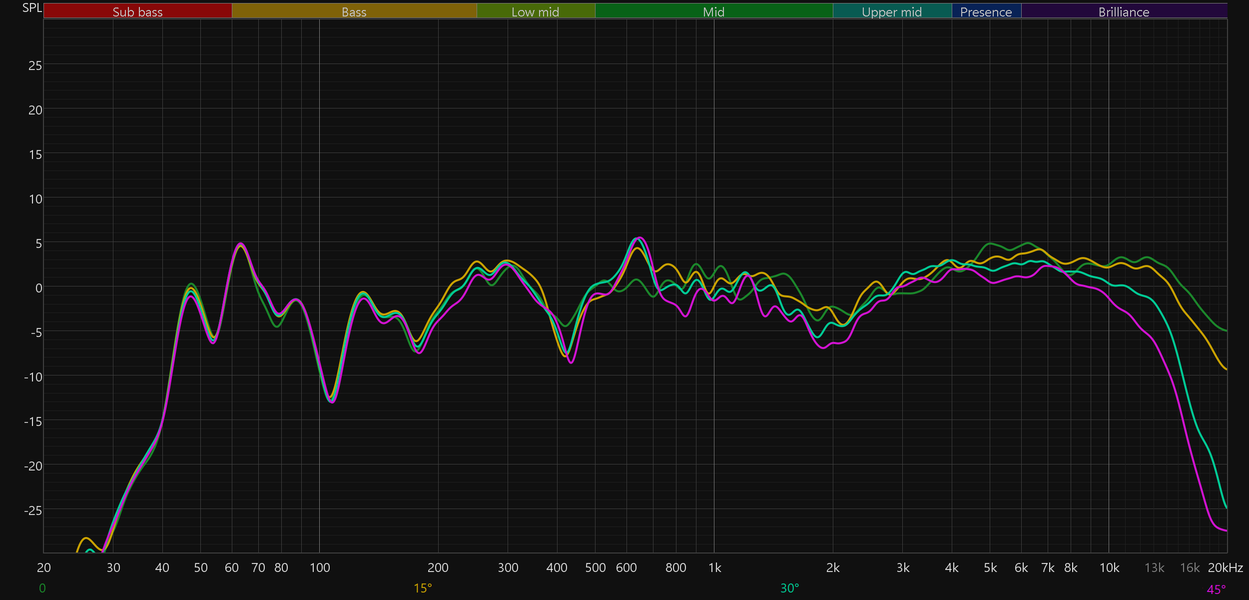Select the Sub bass band header
The width and height of the screenshot is (1249, 600).
[138, 11]
